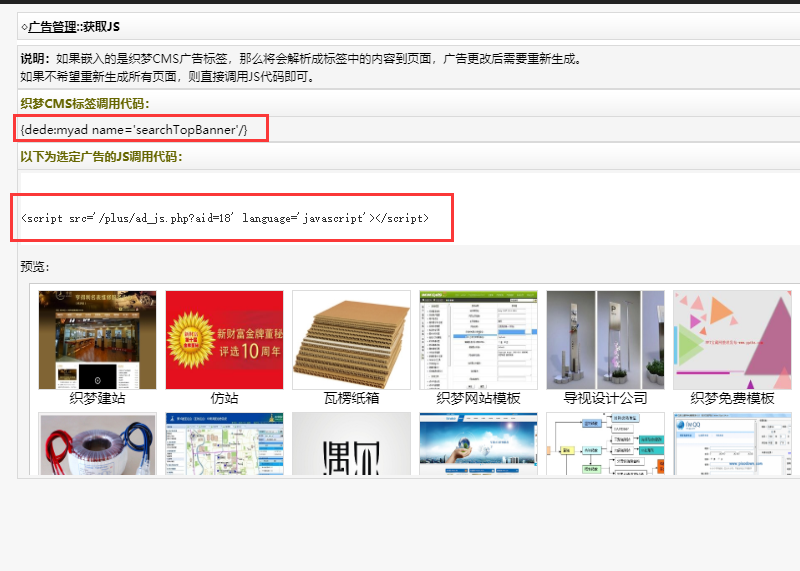Click the 瓦楞纸箱 caption link
The height and width of the screenshot is (571, 800).
click(x=352, y=398)
